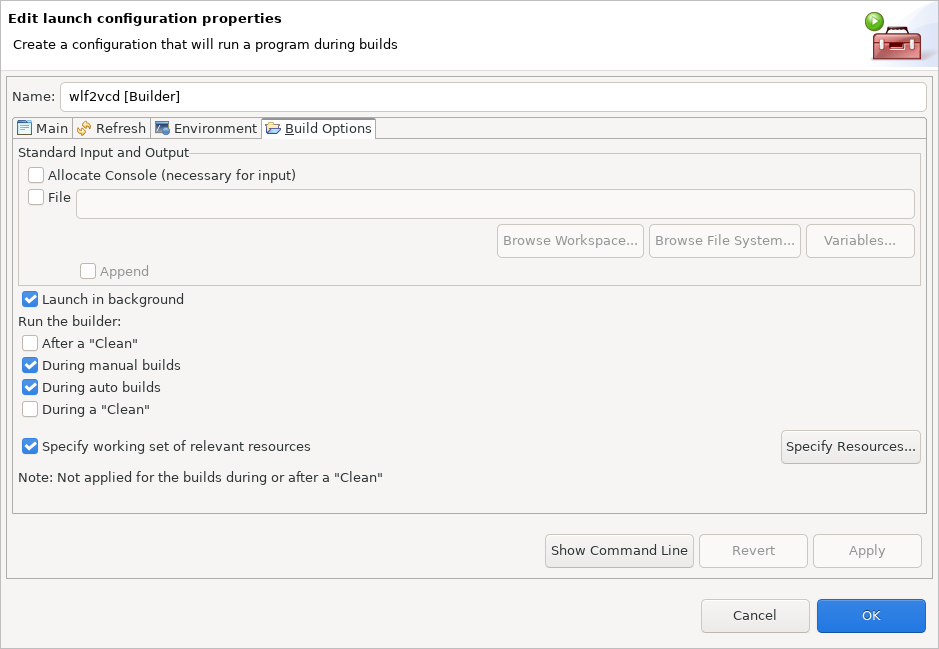The width and height of the screenshot is (939, 649).
Task: Confirm the dialog with OK
Action: pos(871,616)
